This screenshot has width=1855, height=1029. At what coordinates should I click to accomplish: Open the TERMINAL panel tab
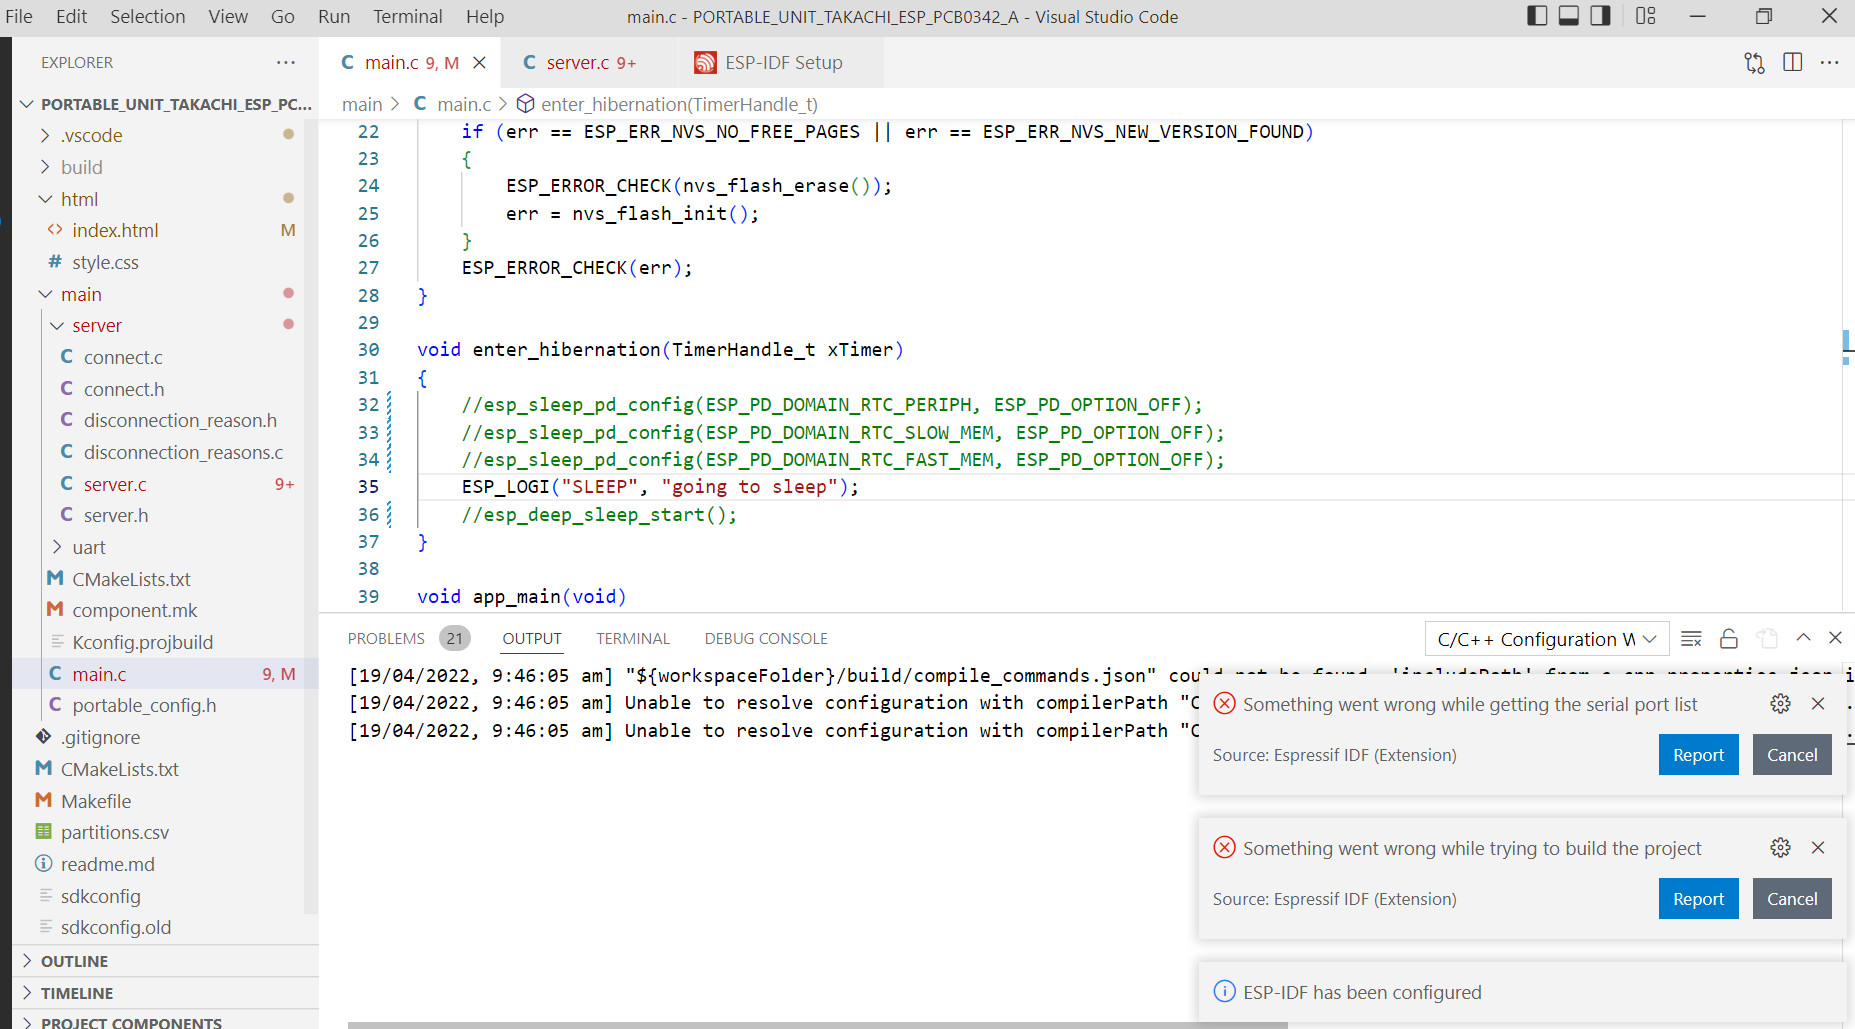click(633, 638)
